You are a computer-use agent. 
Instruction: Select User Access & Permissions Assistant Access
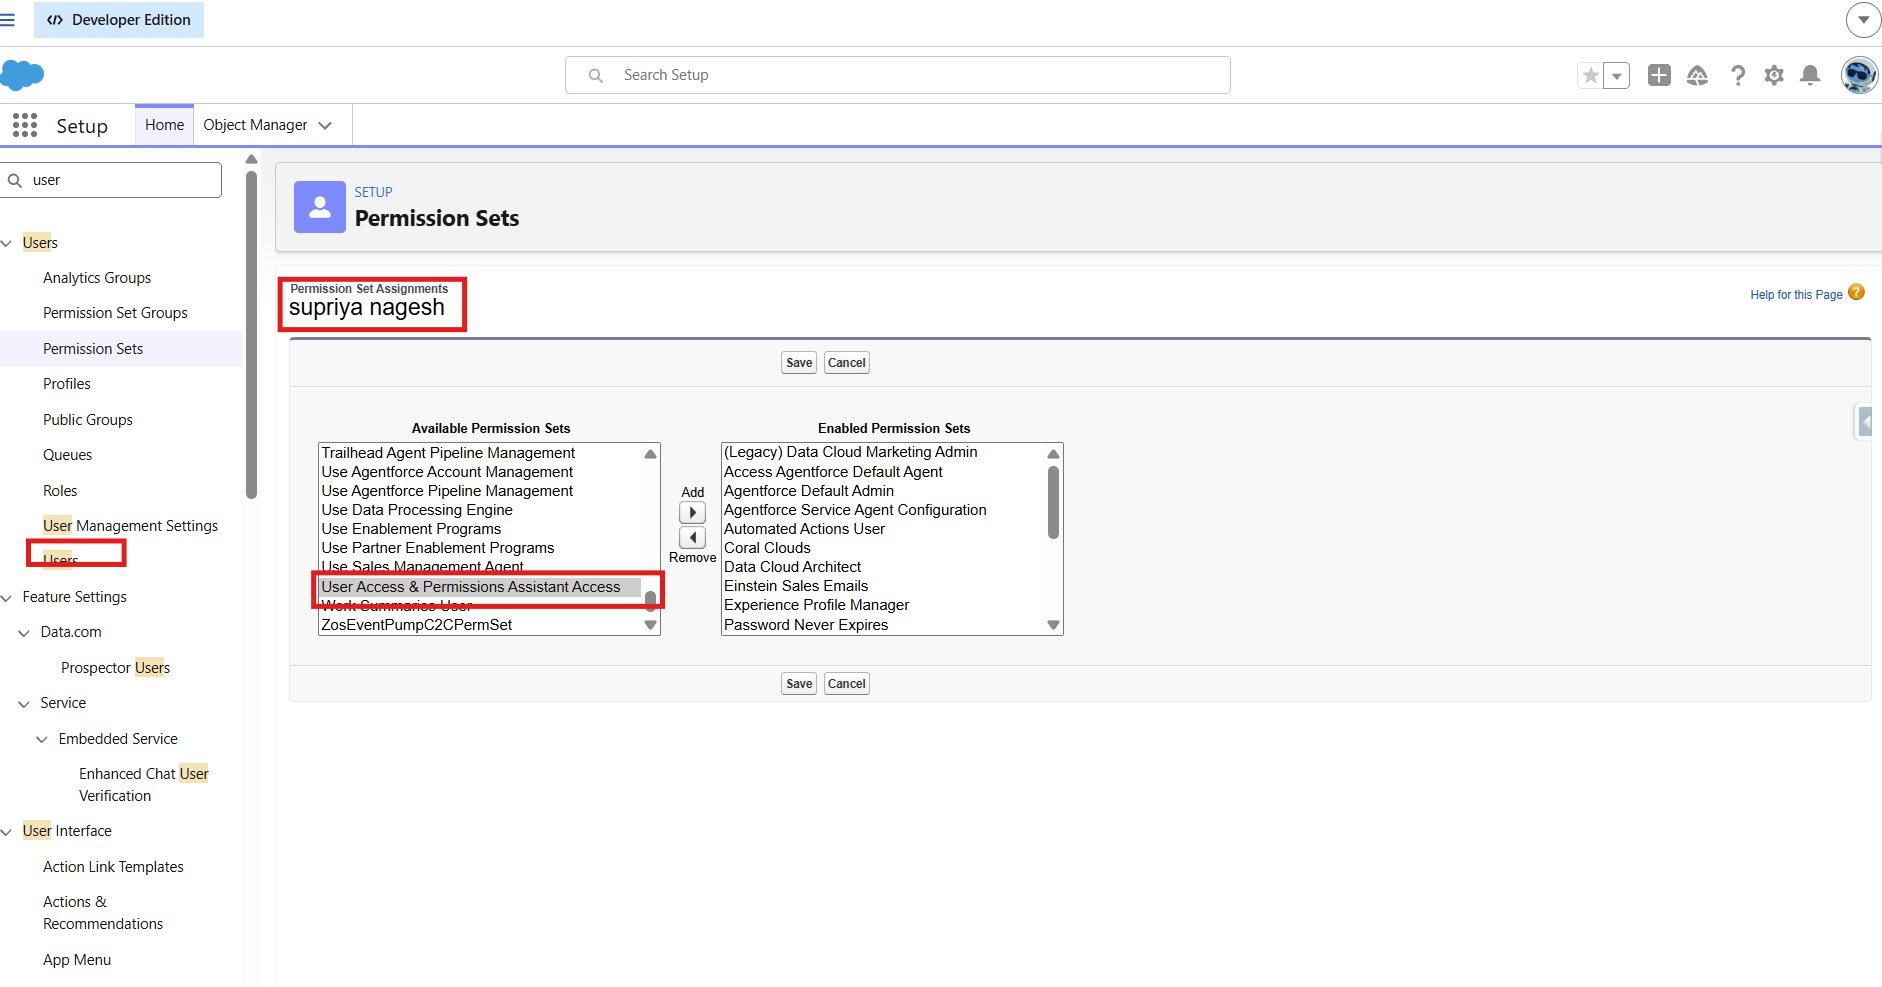coord(480,587)
